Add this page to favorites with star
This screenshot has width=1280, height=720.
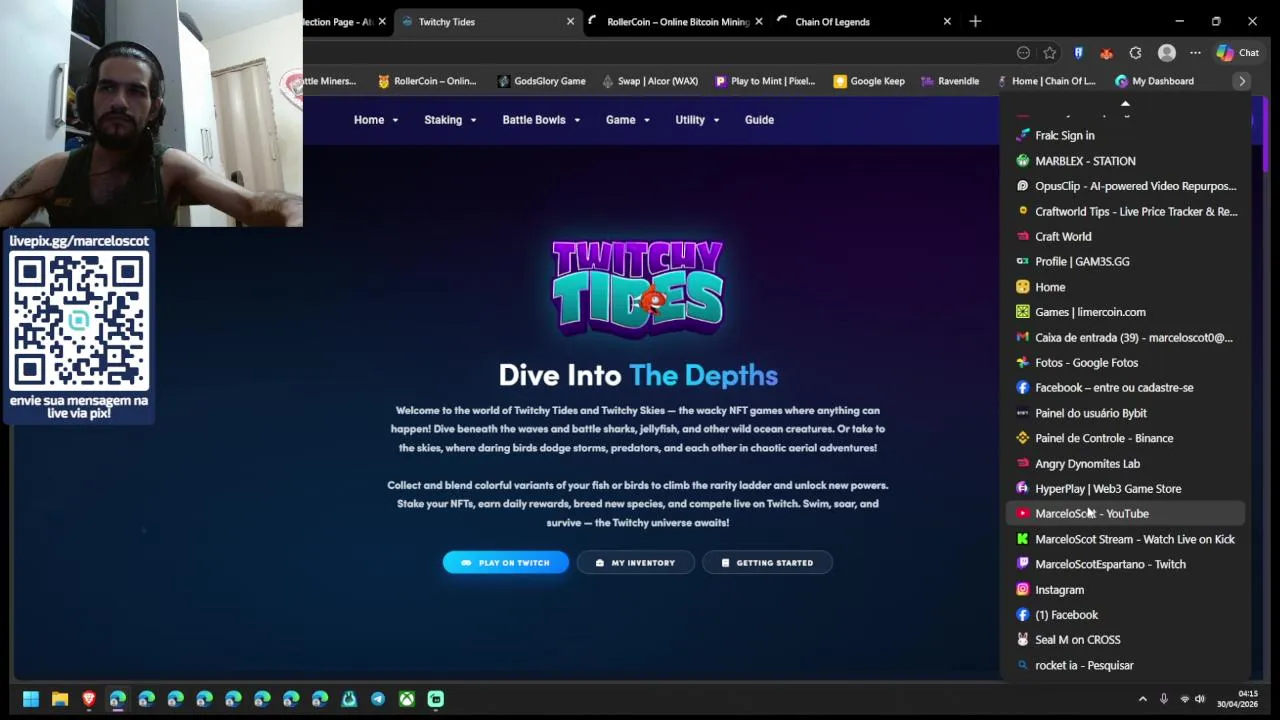tap(1049, 53)
